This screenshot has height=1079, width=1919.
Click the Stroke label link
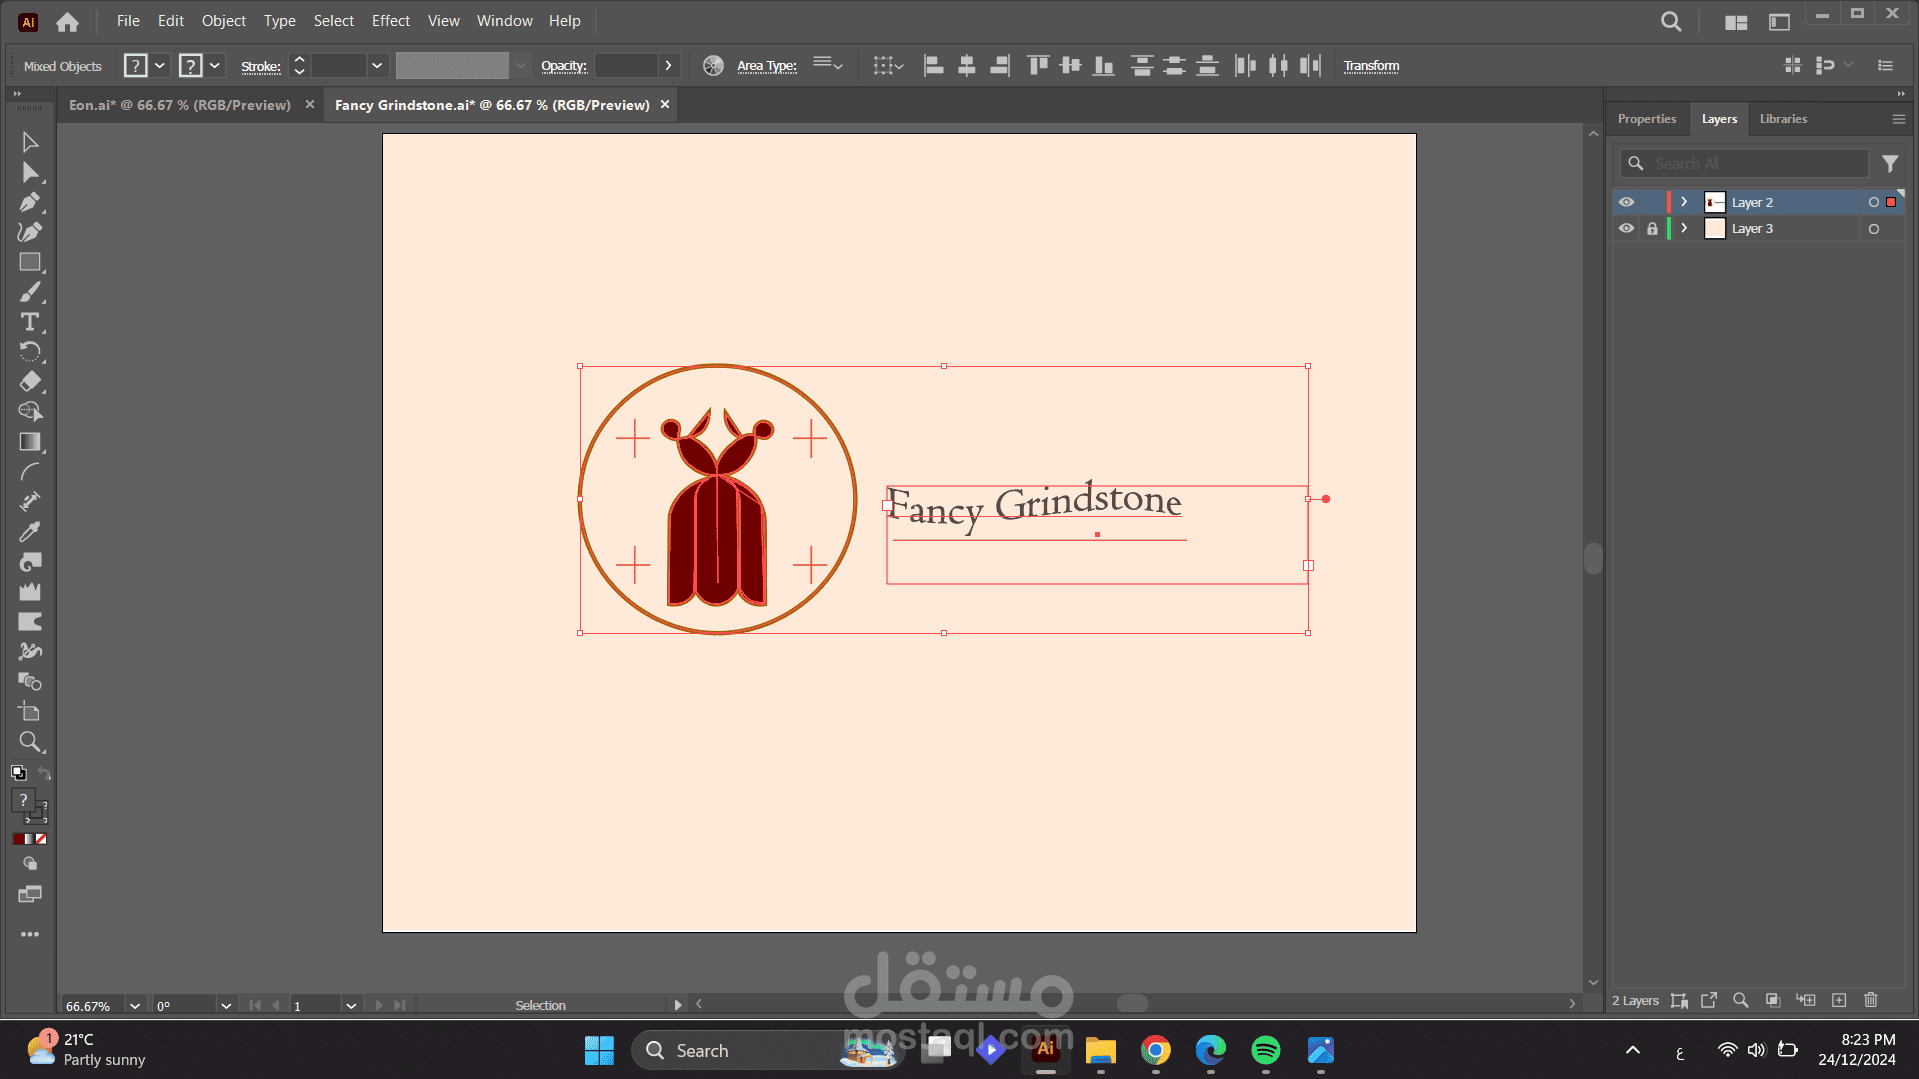(x=260, y=67)
